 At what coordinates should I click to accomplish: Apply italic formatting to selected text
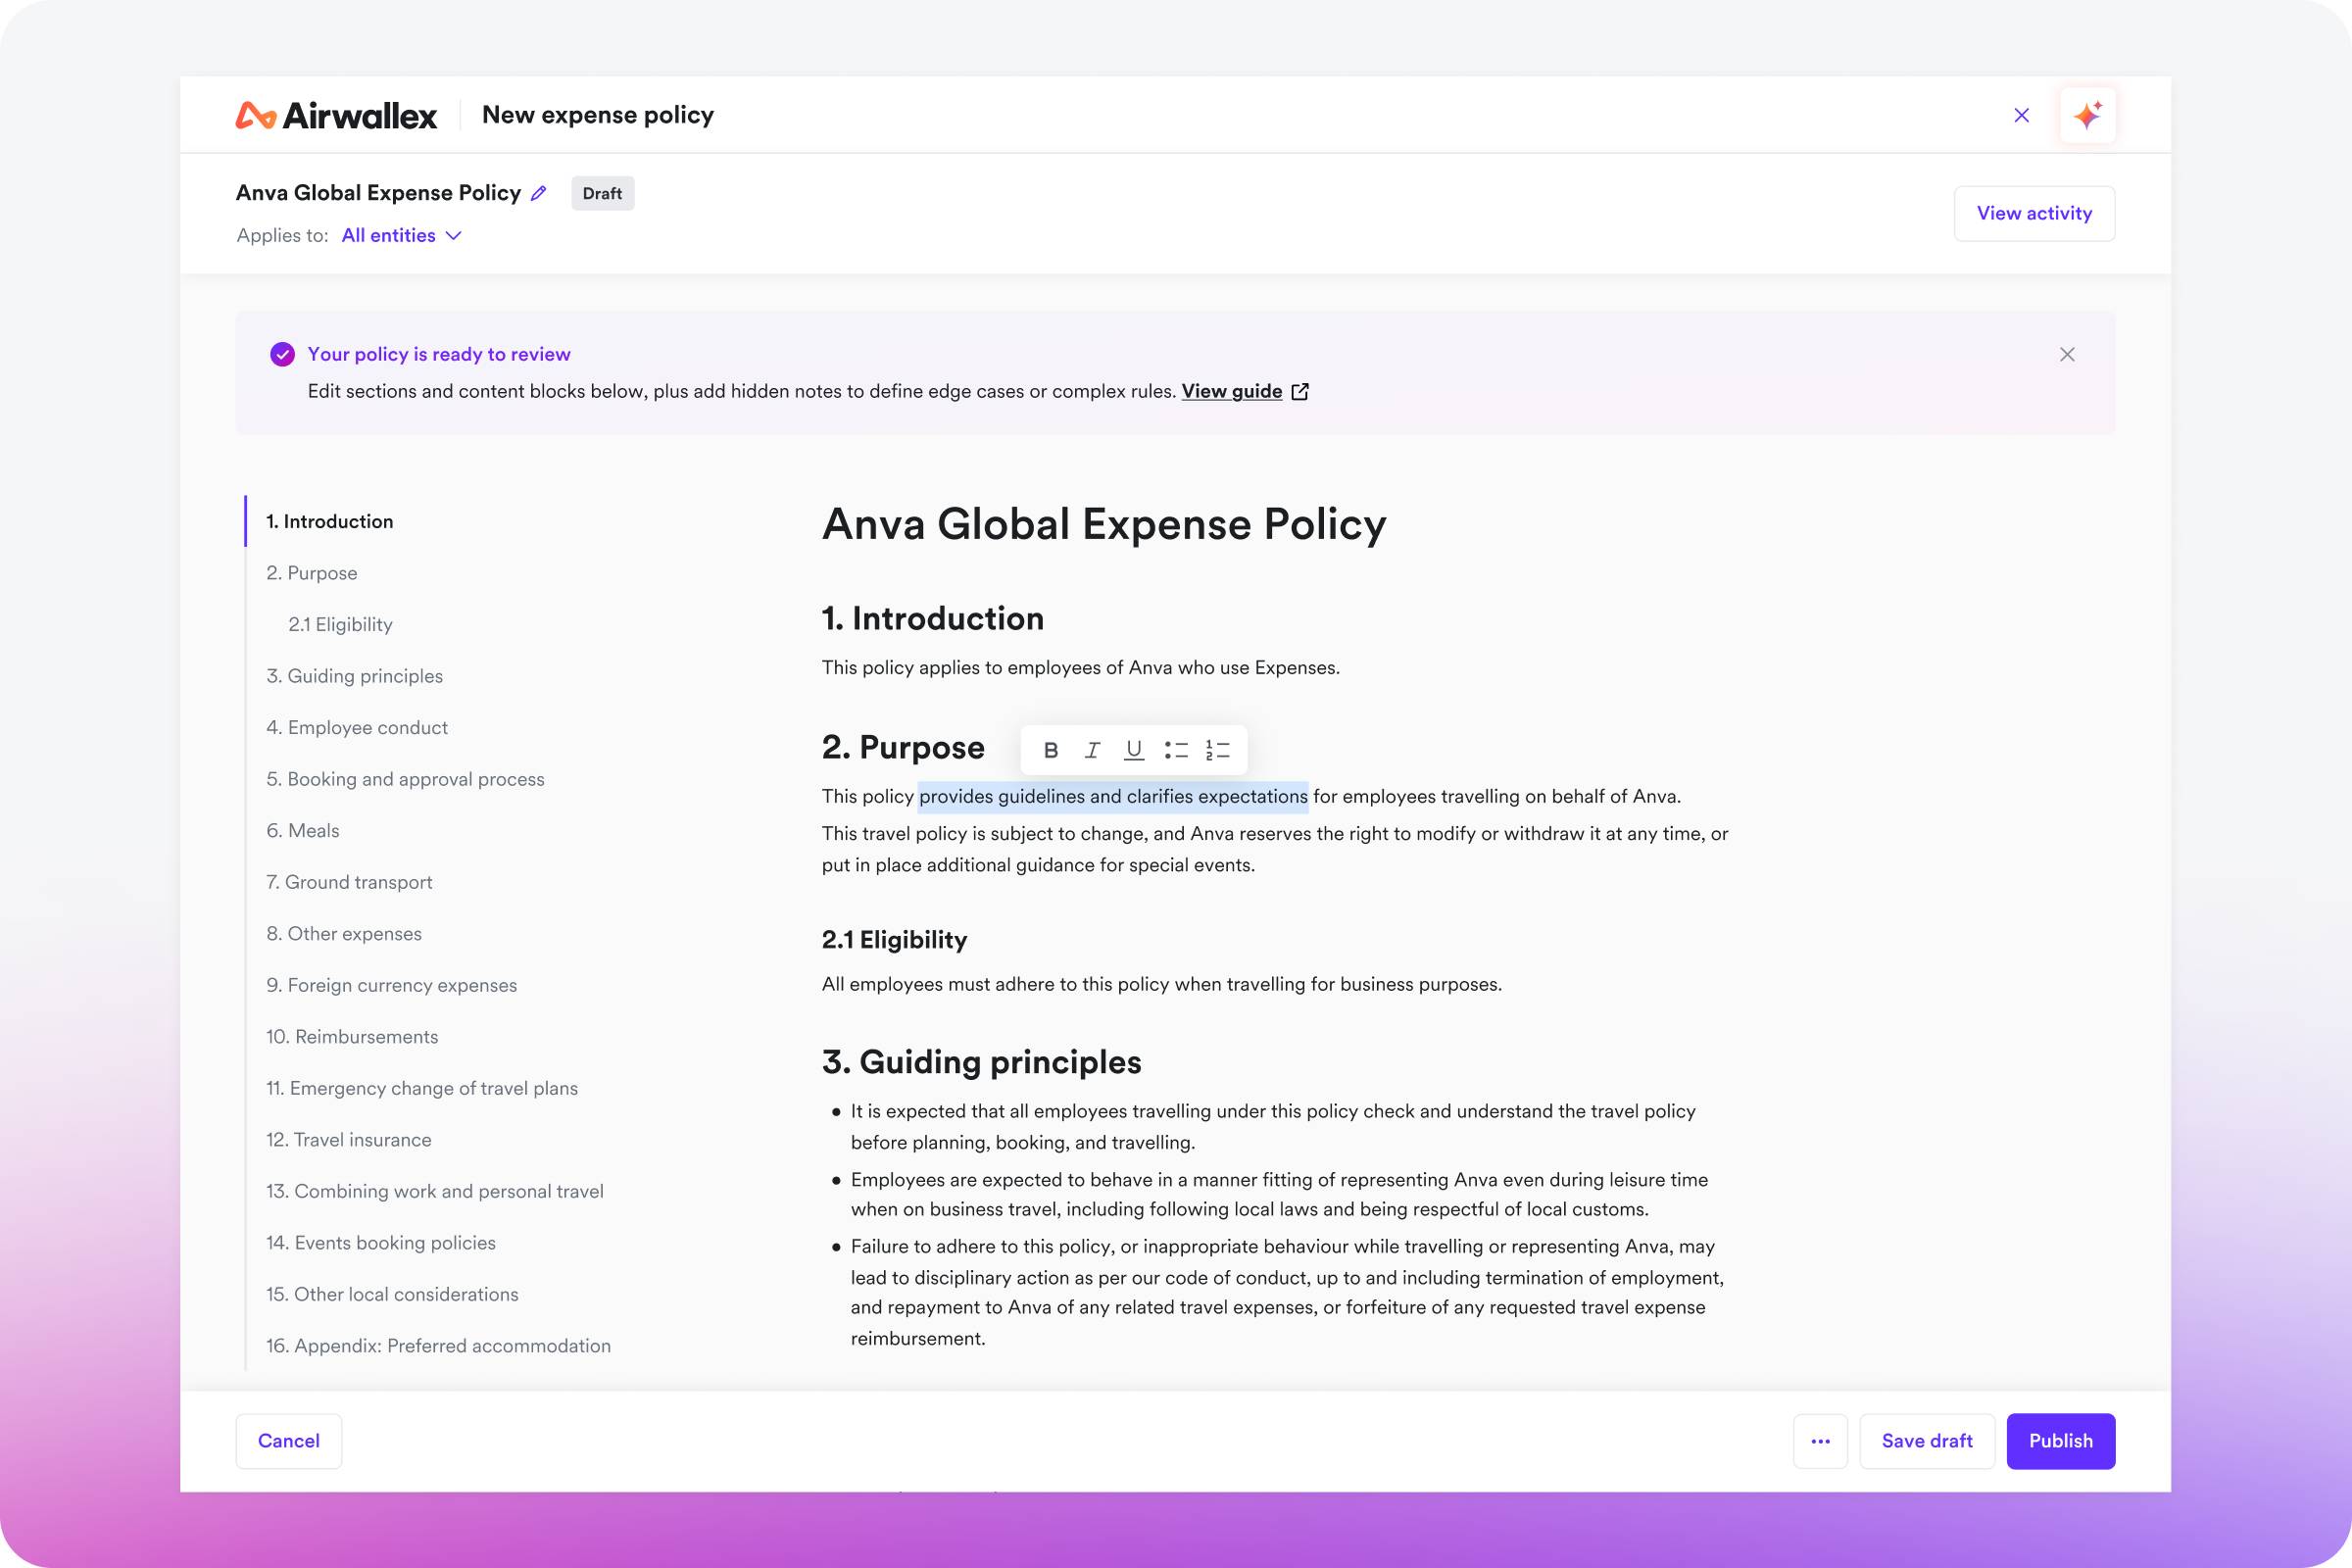click(x=1092, y=750)
